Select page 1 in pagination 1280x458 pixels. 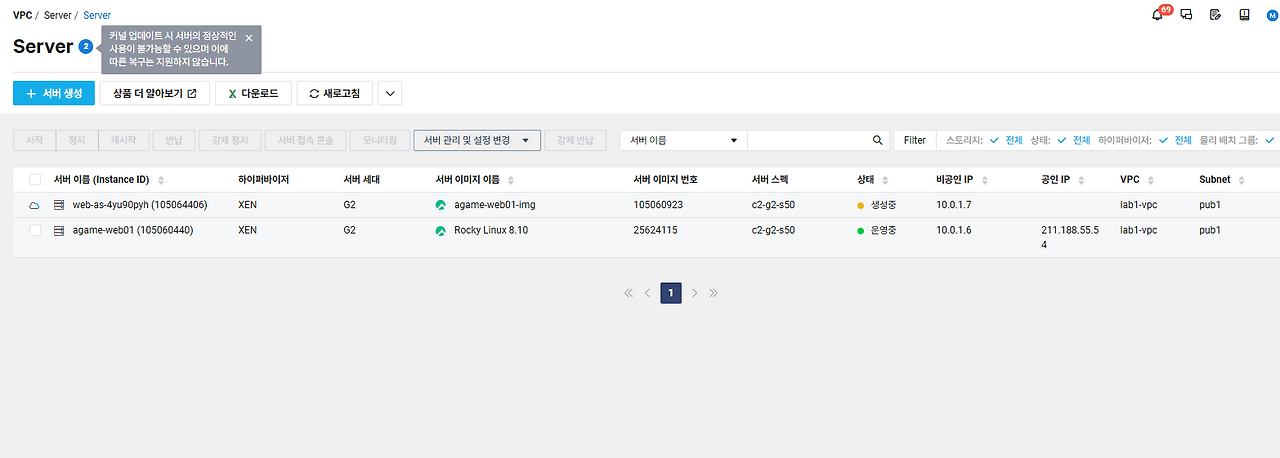[x=671, y=293]
